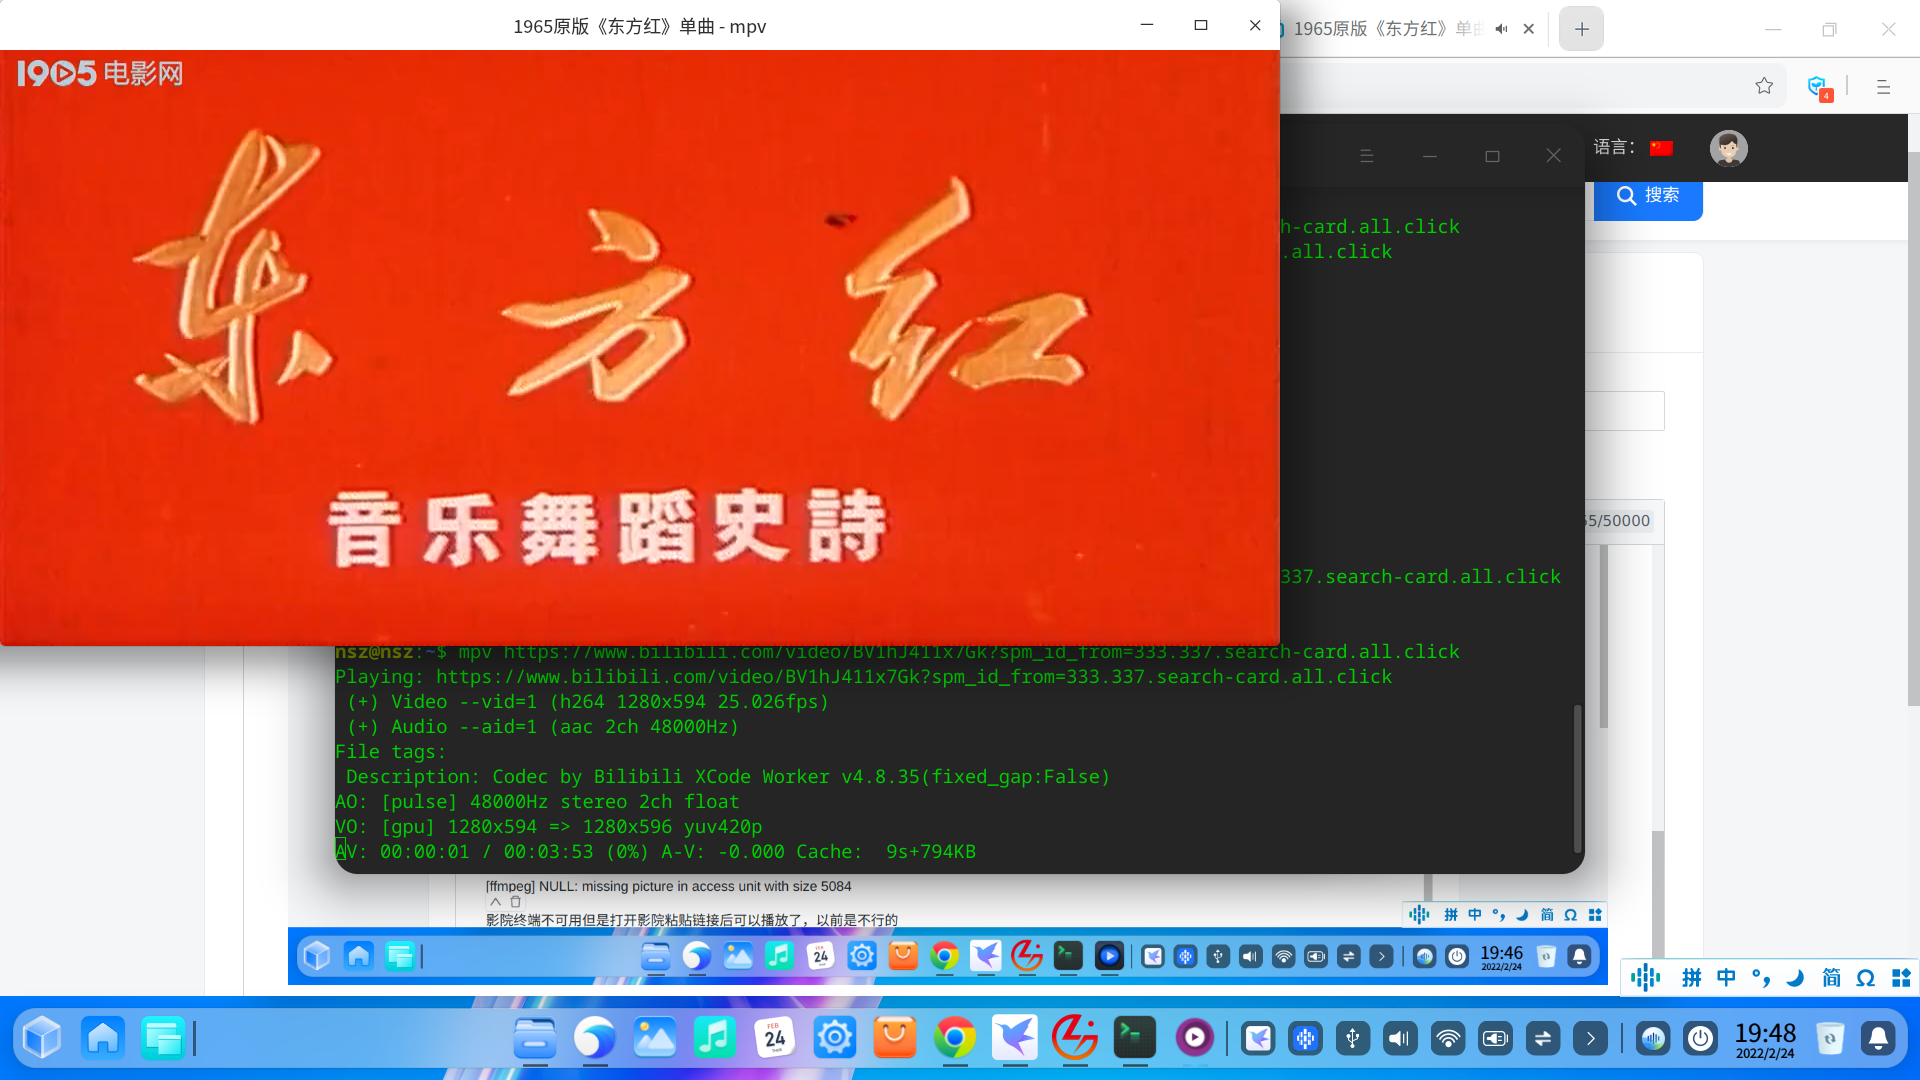Open the language flag selector
Screen dimensions: 1920x1080
(1661, 148)
